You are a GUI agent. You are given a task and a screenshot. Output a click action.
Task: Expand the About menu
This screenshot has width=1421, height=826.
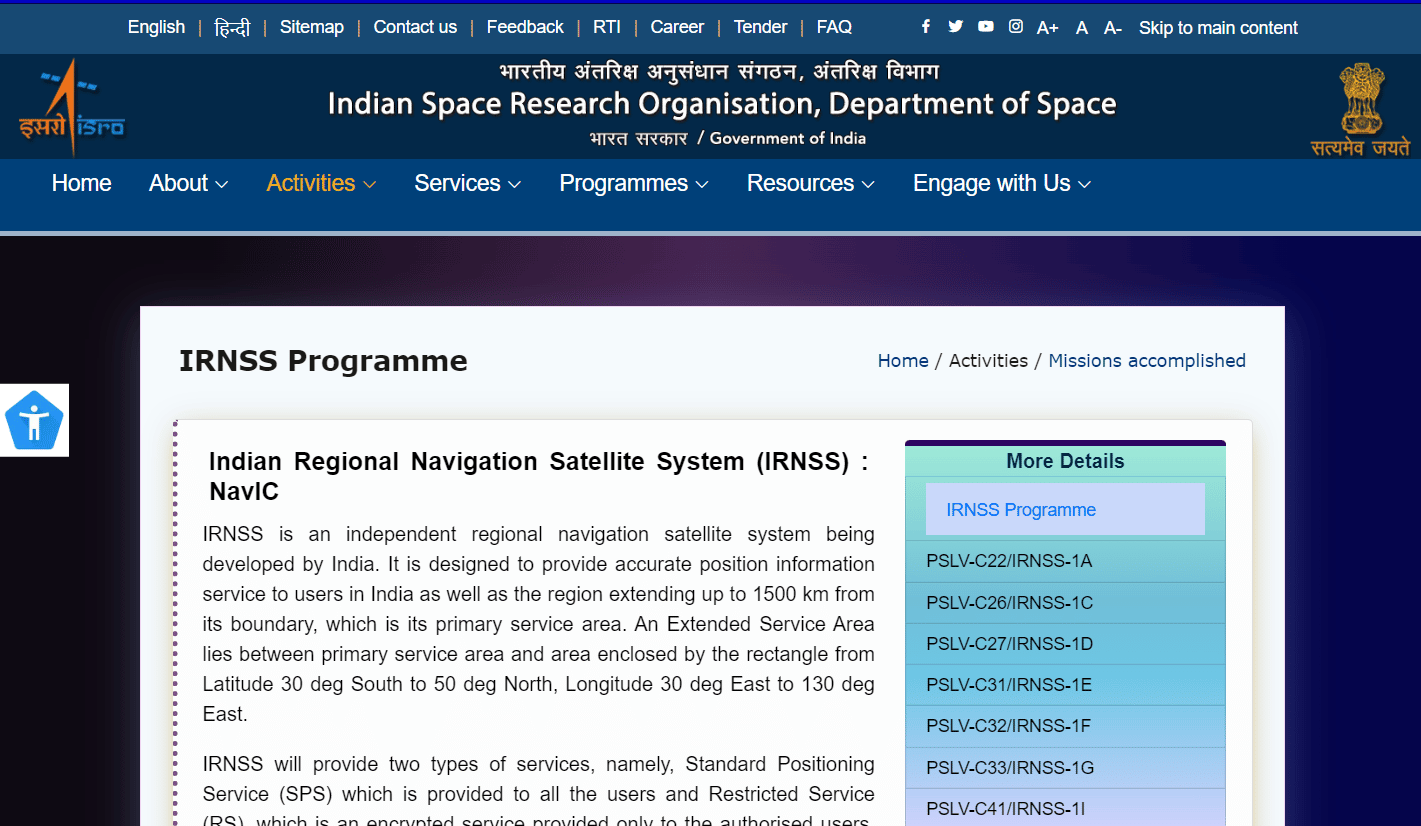pyautogui.click(x=189, y=184)
